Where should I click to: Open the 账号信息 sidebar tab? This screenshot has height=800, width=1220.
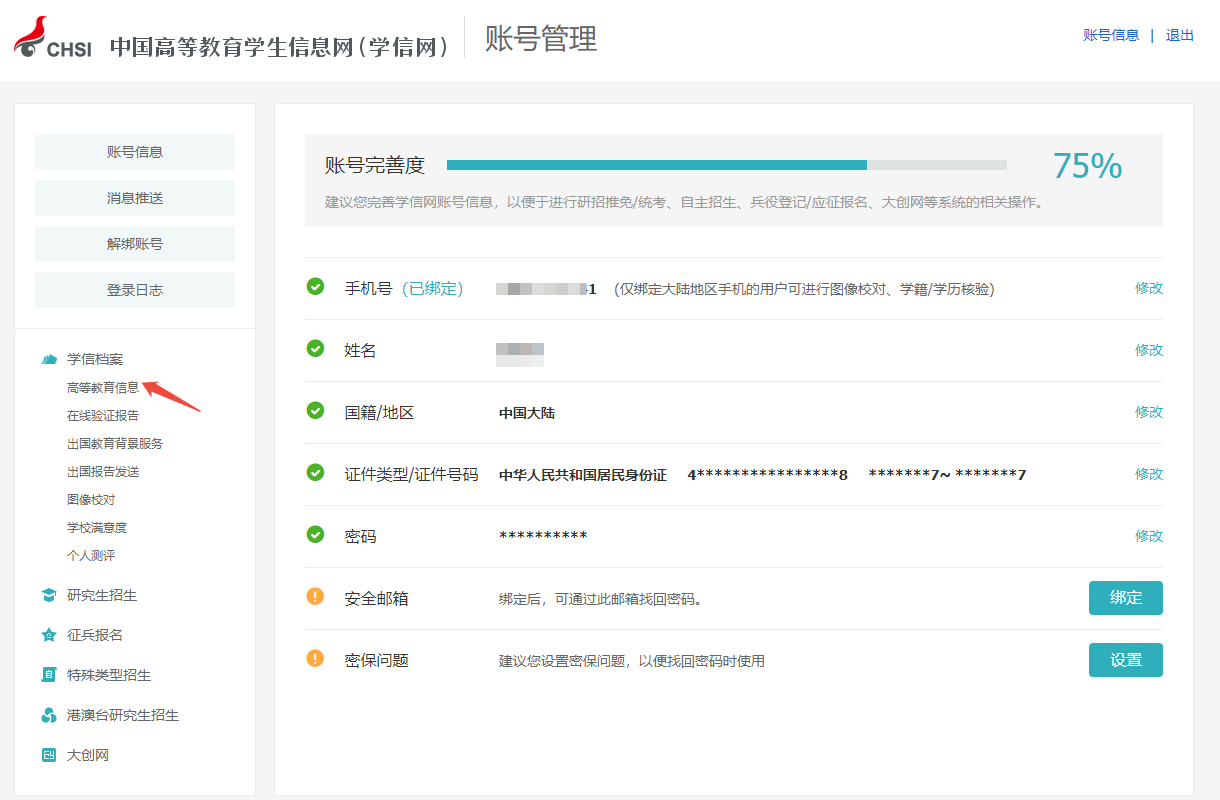135,152
